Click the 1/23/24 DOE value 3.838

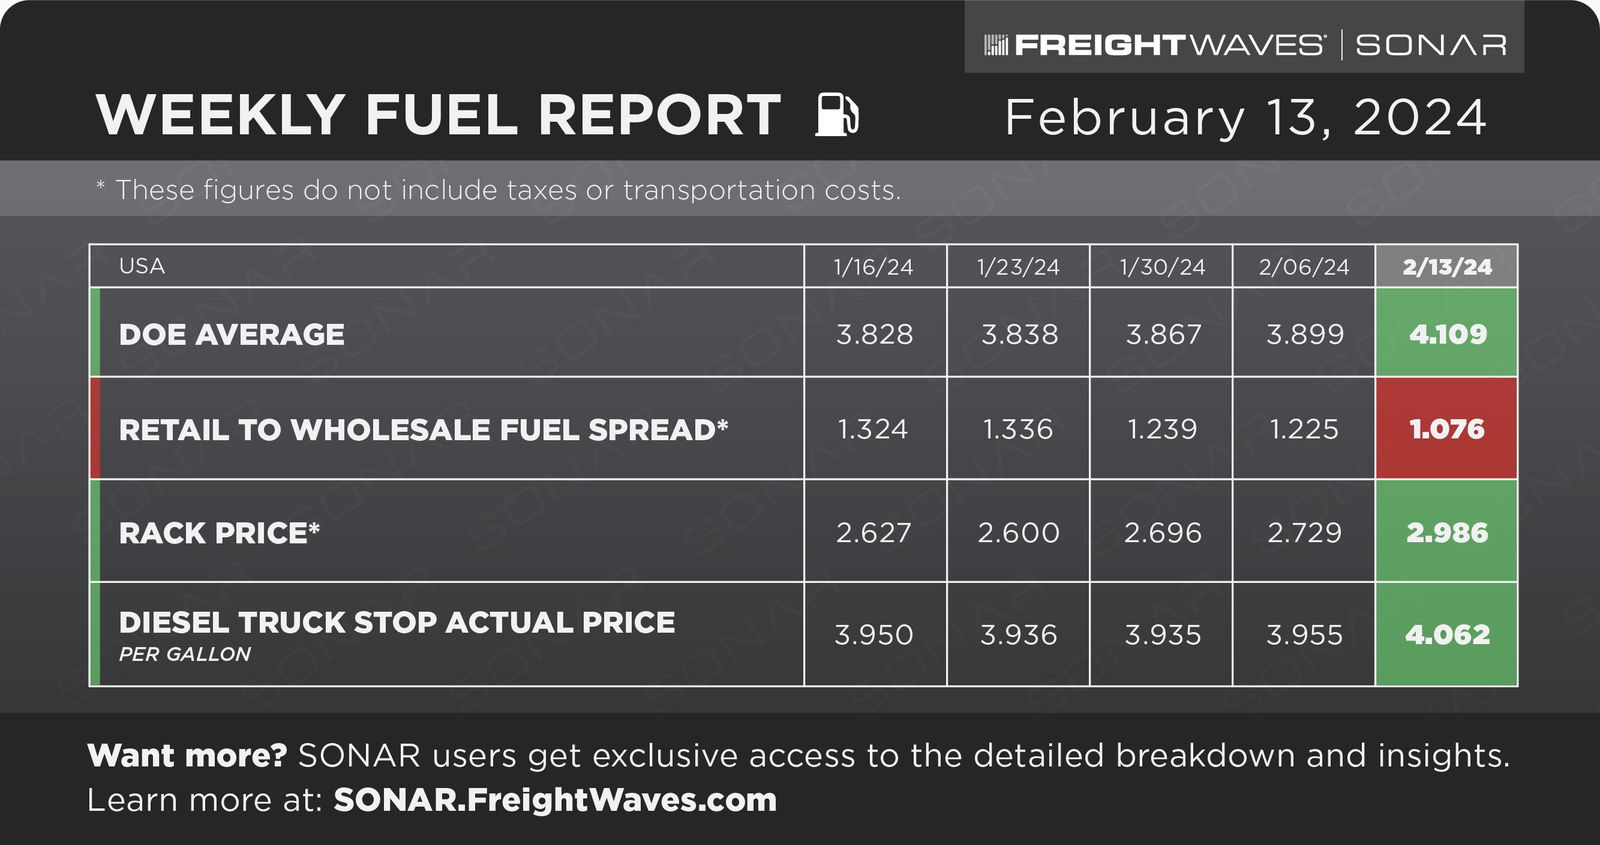1019,334
